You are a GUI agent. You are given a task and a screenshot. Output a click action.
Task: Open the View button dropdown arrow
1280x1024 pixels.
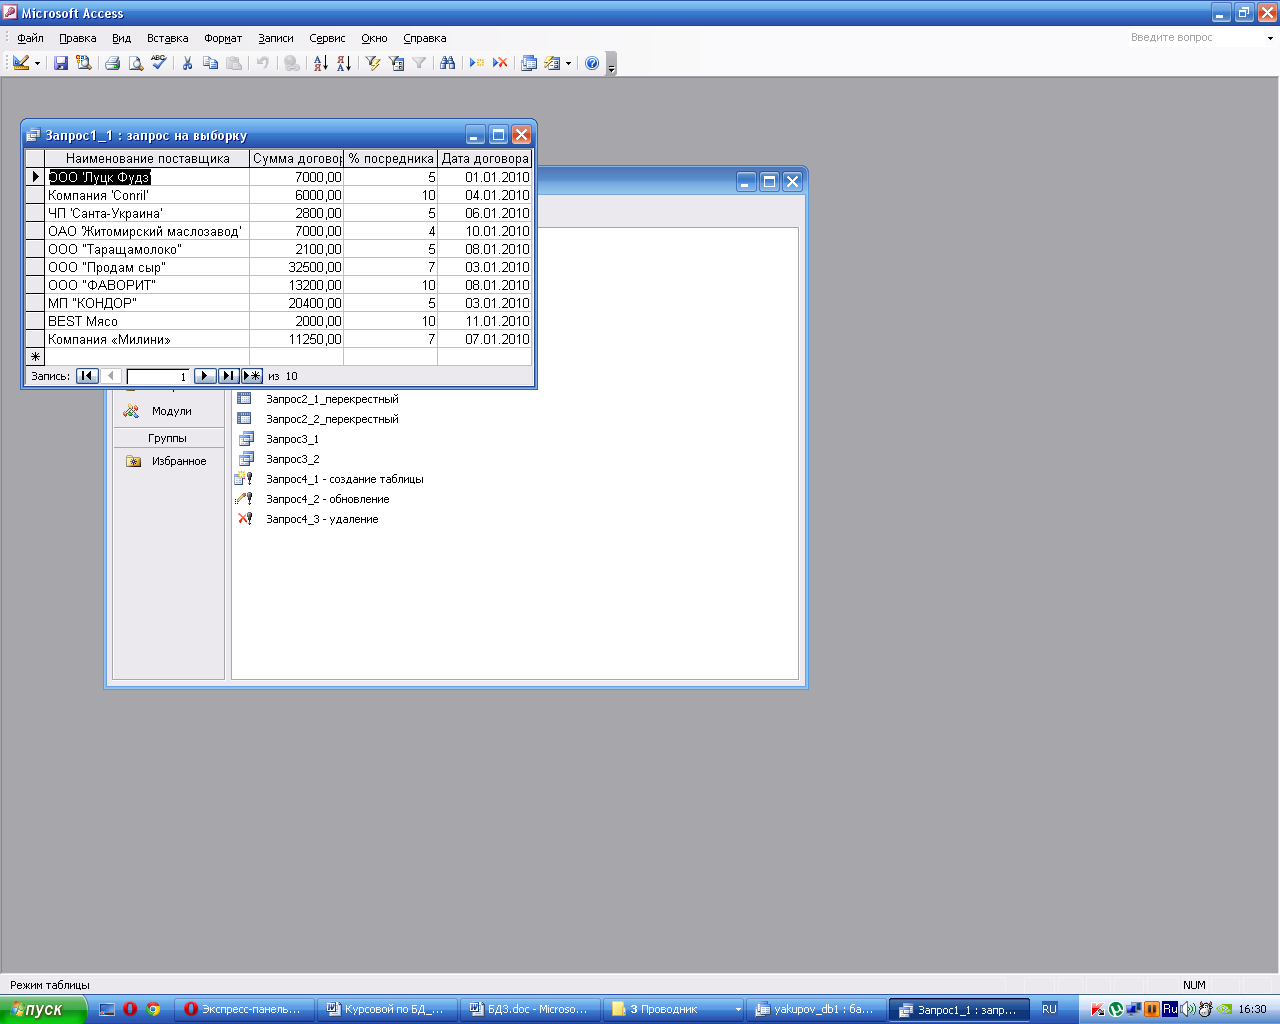[37, 63]
